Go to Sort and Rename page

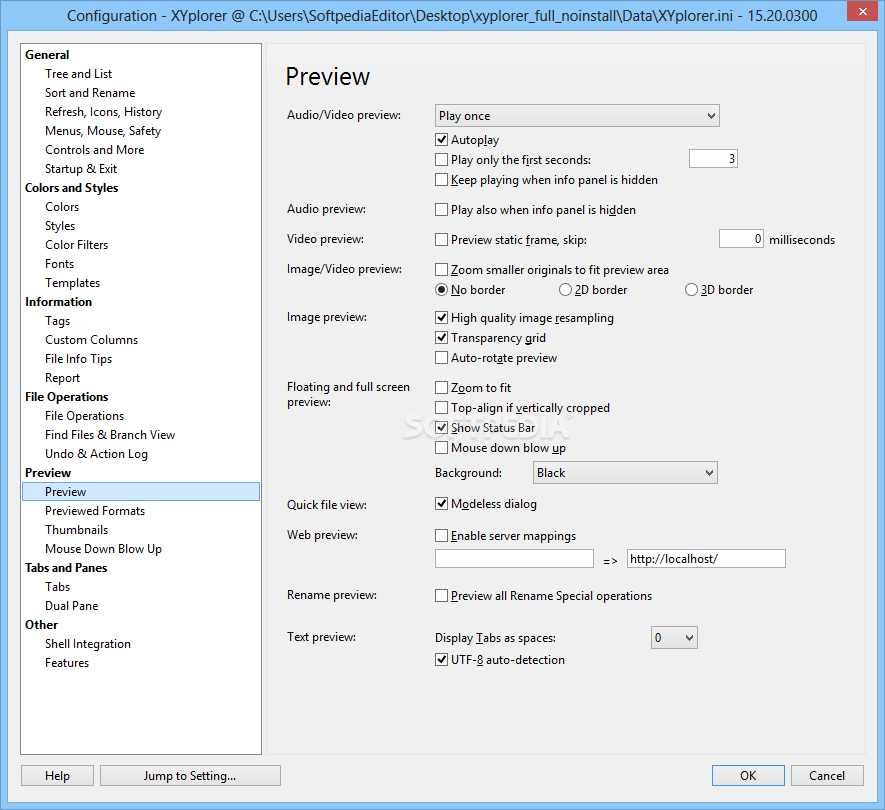tap(90, 93)
